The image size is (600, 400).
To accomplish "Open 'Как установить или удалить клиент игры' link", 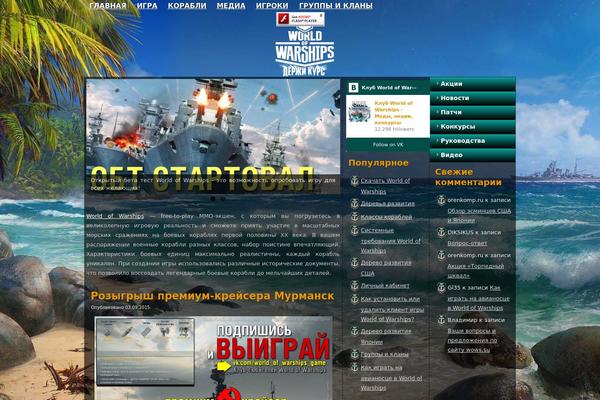I will tap(392, 309).
